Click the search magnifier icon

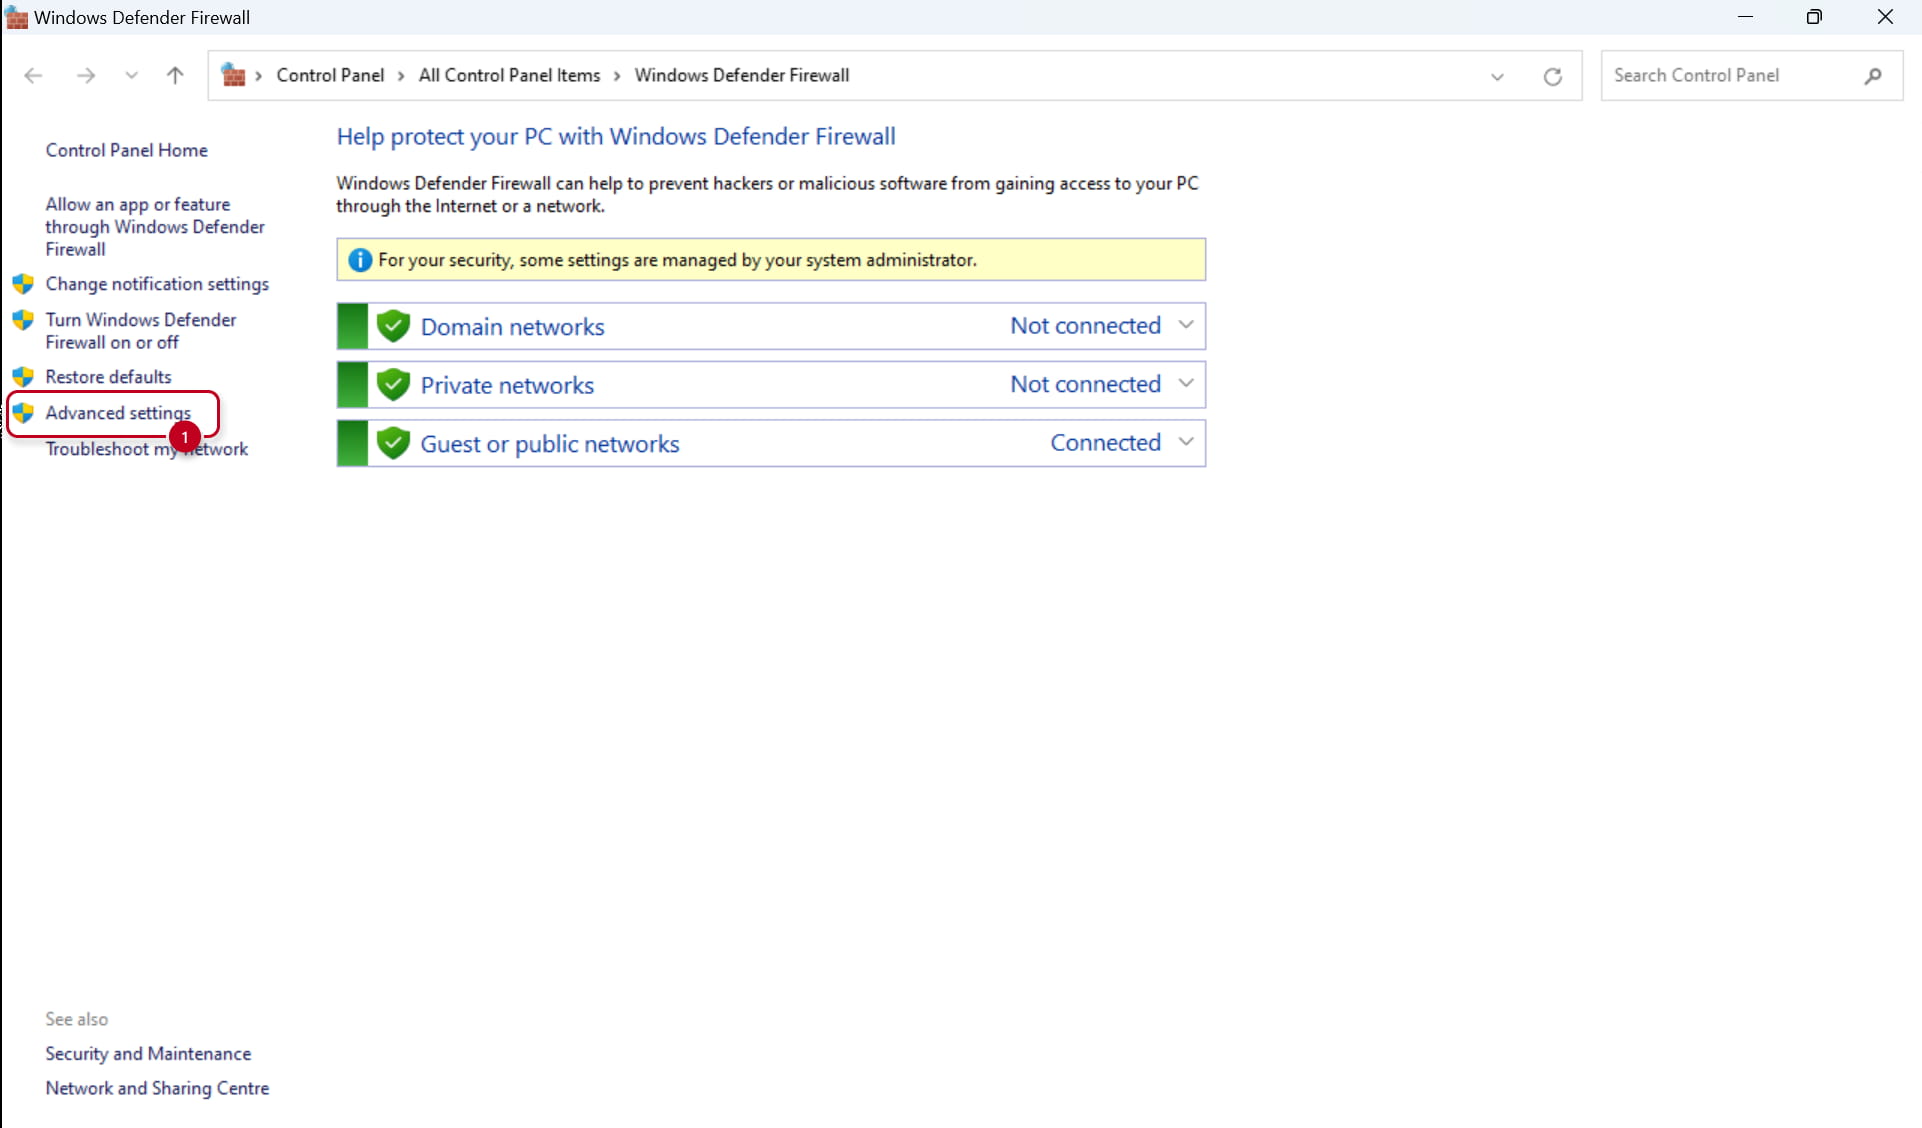coord(1873,76)
